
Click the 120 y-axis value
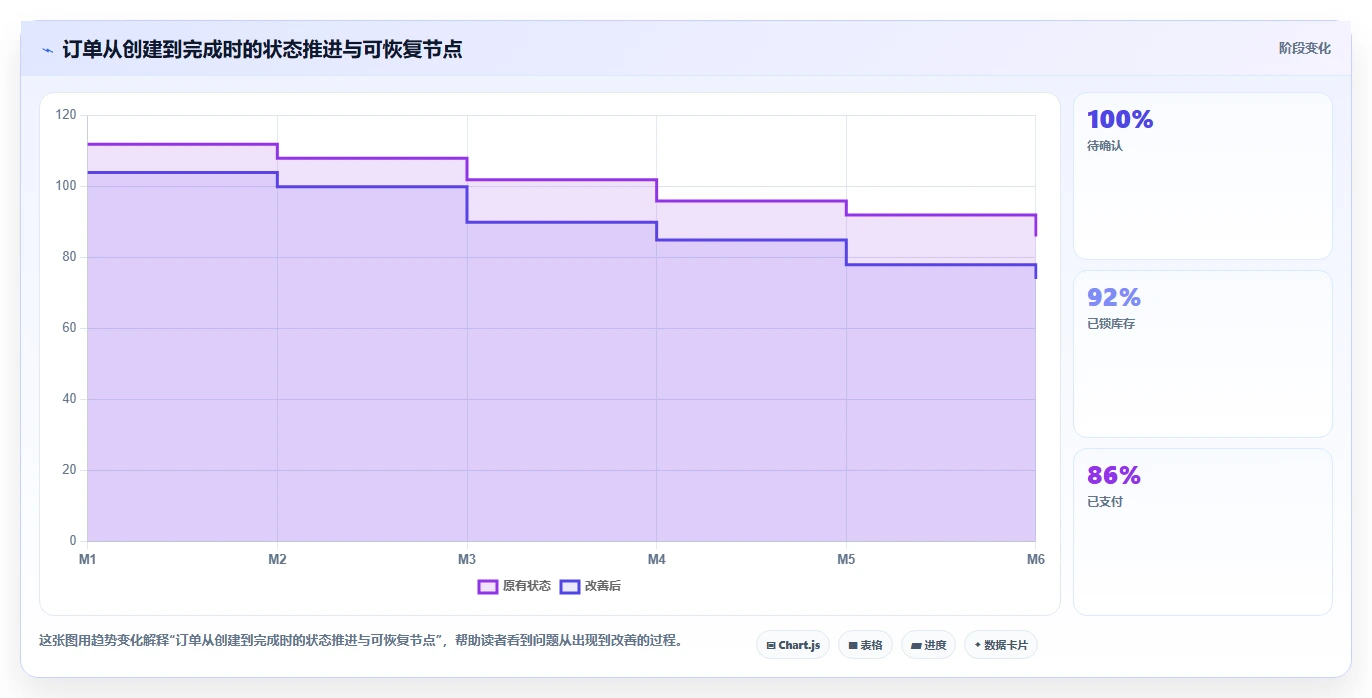click(66, 115)
